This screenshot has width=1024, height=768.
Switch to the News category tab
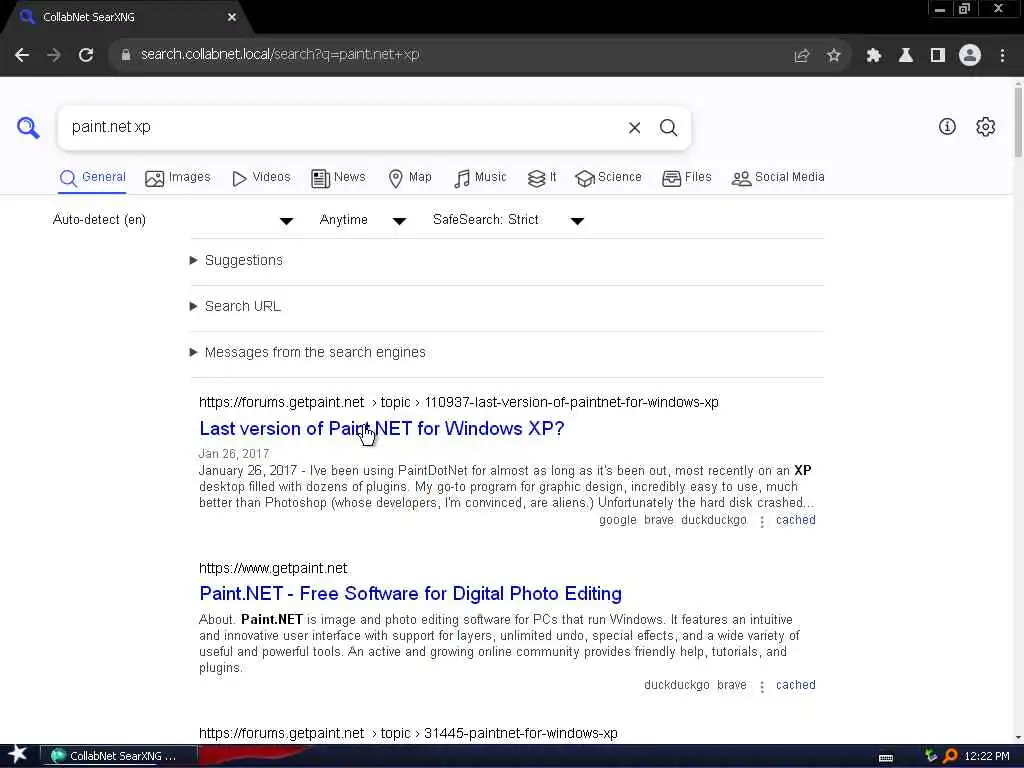coord(338,178)
